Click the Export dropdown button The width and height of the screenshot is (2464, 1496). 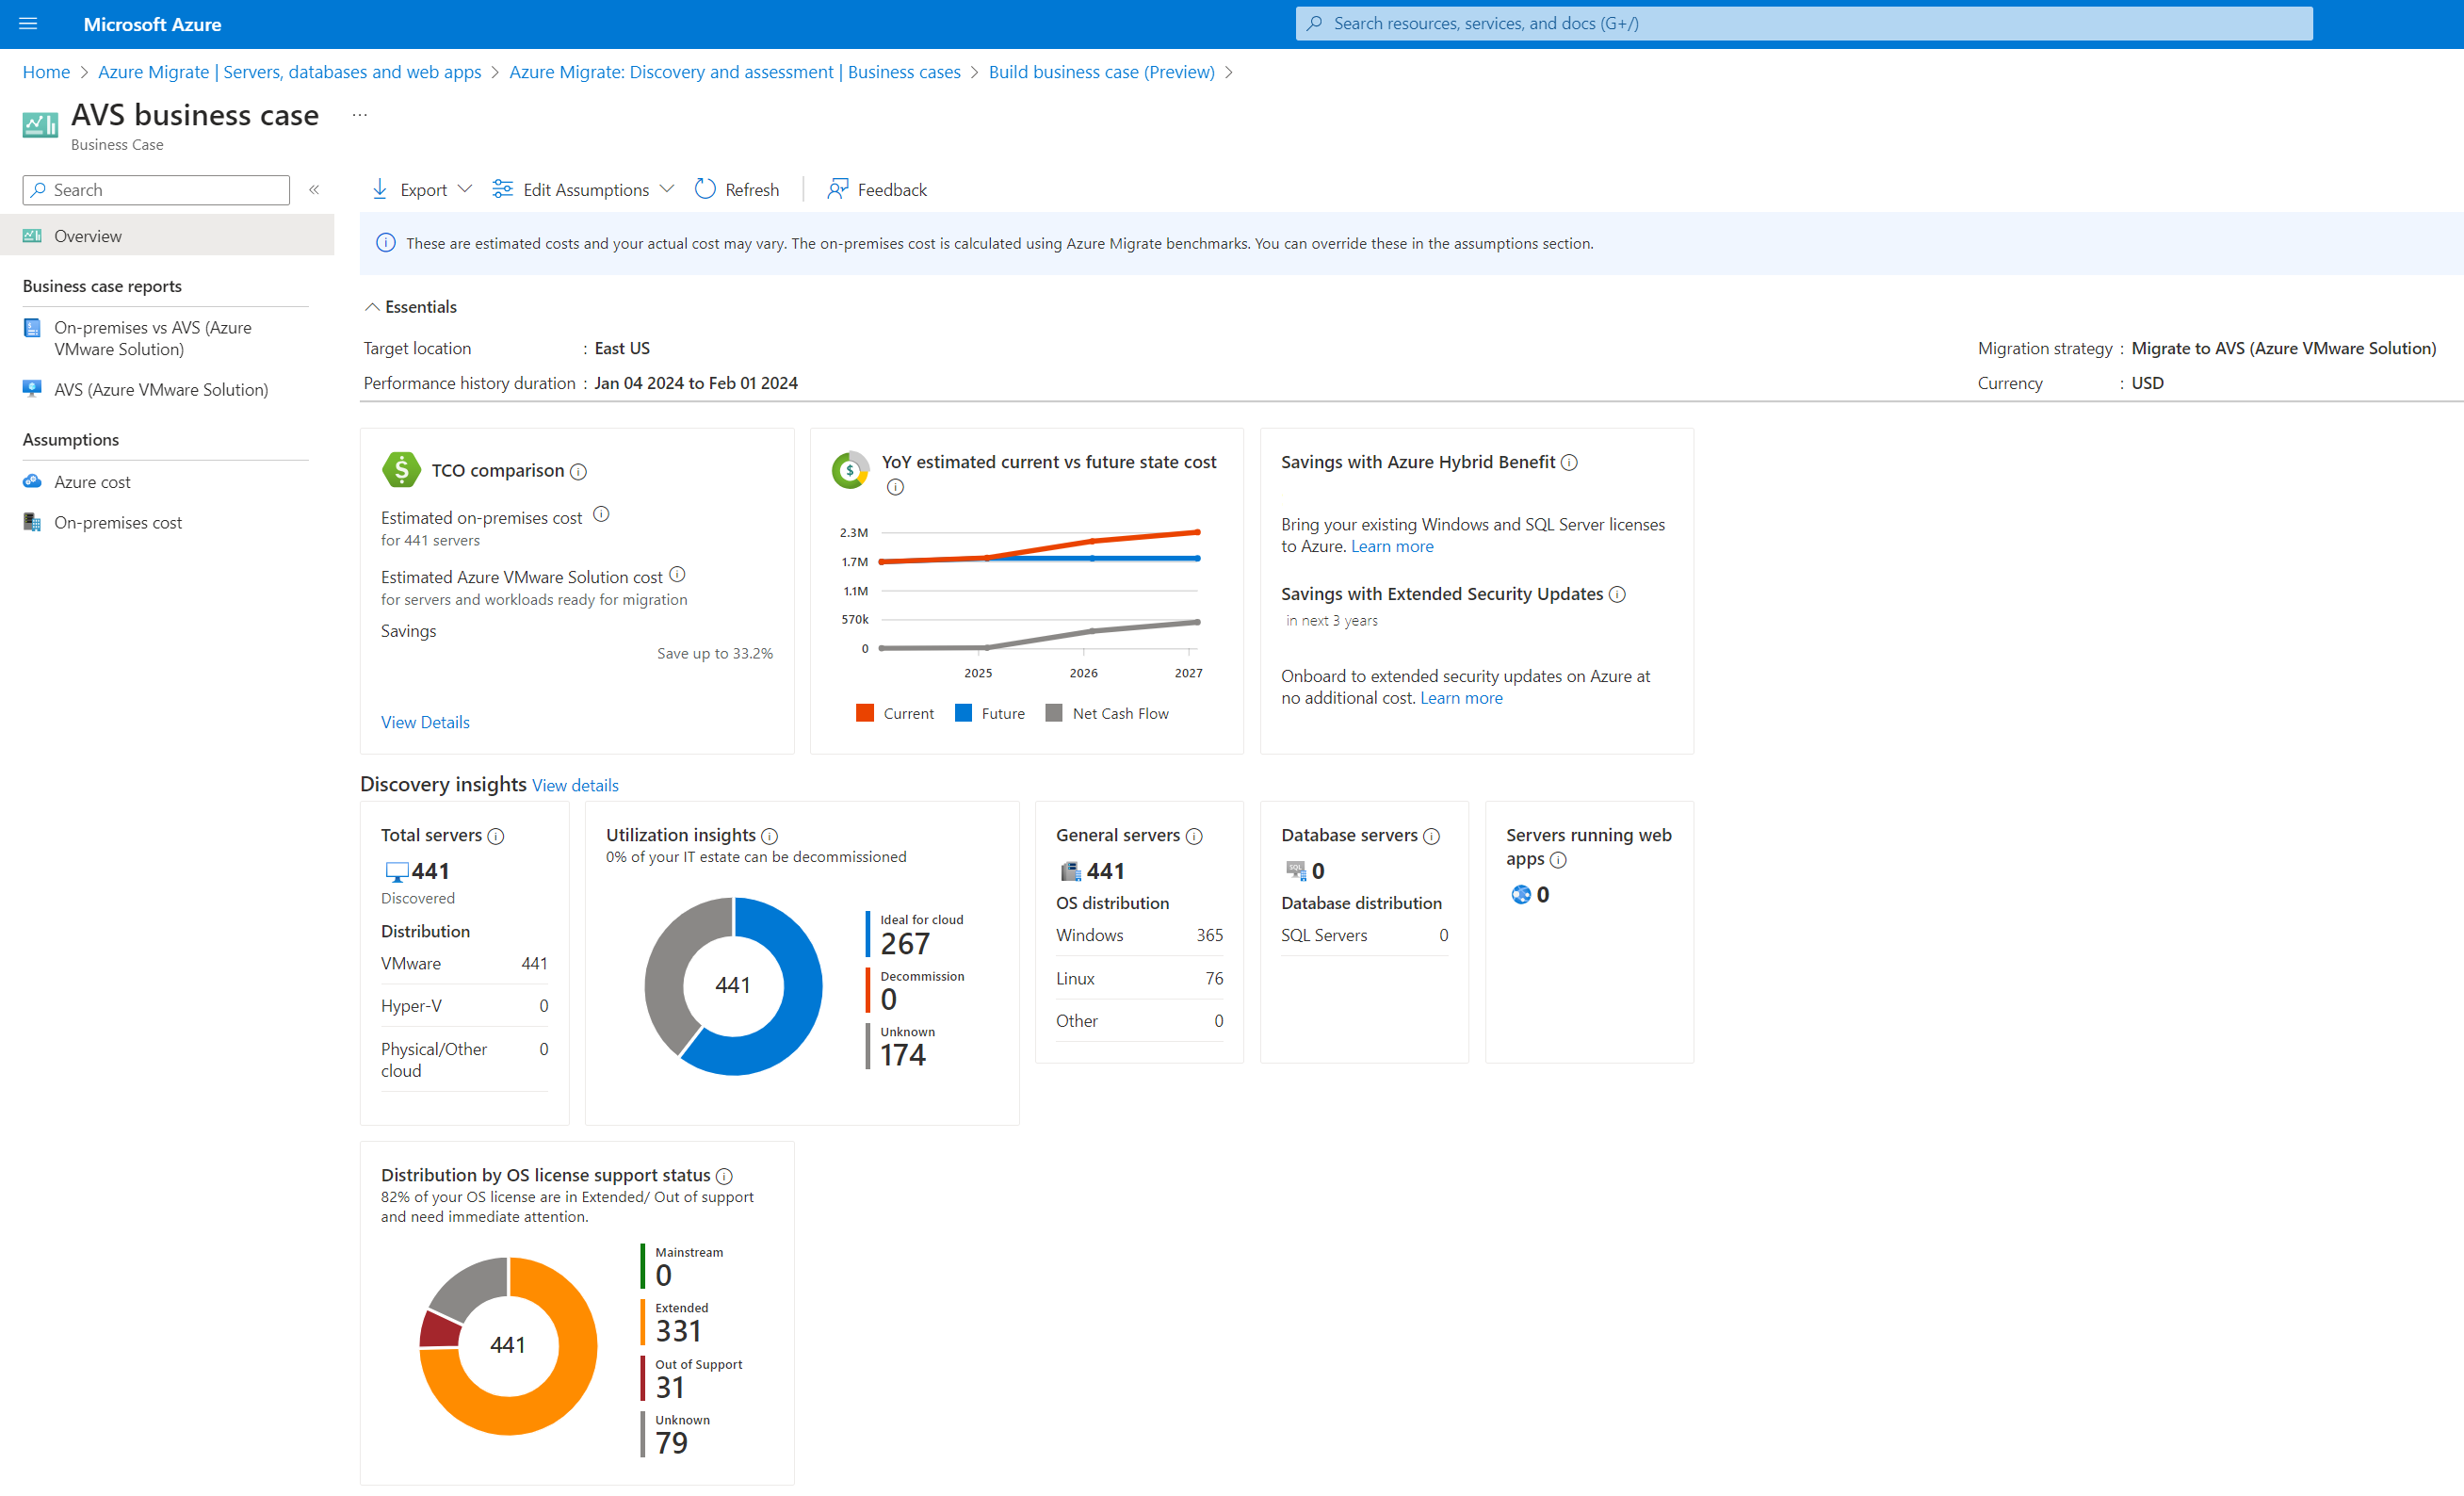point(421,188)
